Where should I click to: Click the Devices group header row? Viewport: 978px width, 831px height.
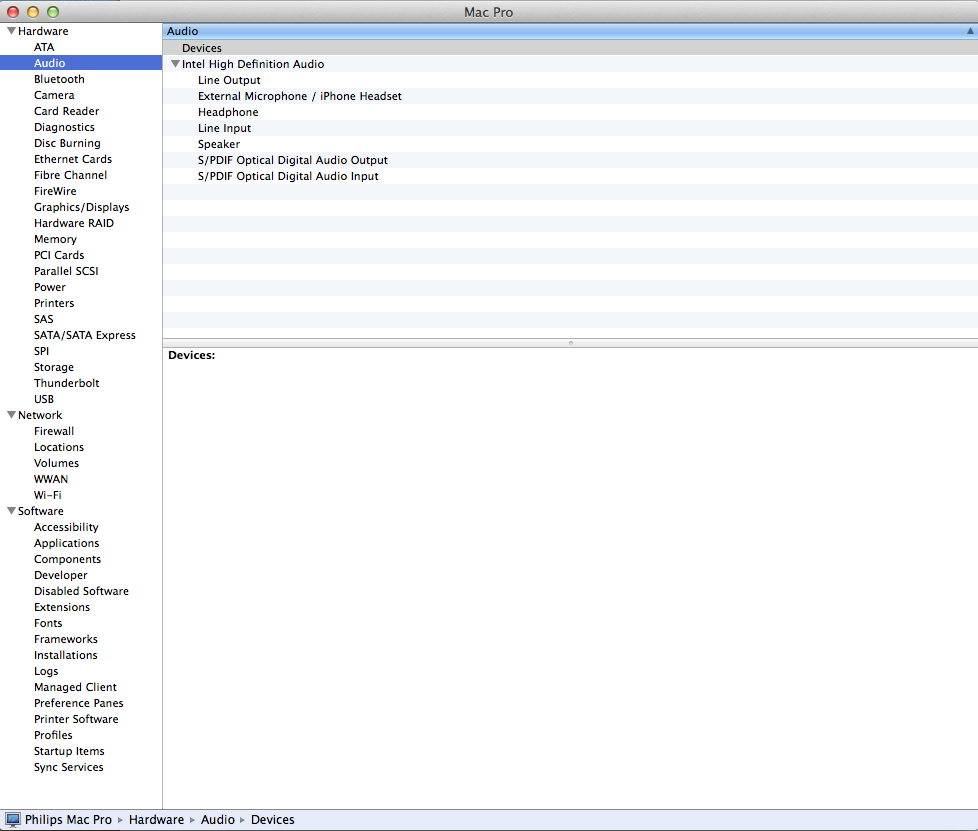coord(570,48)
